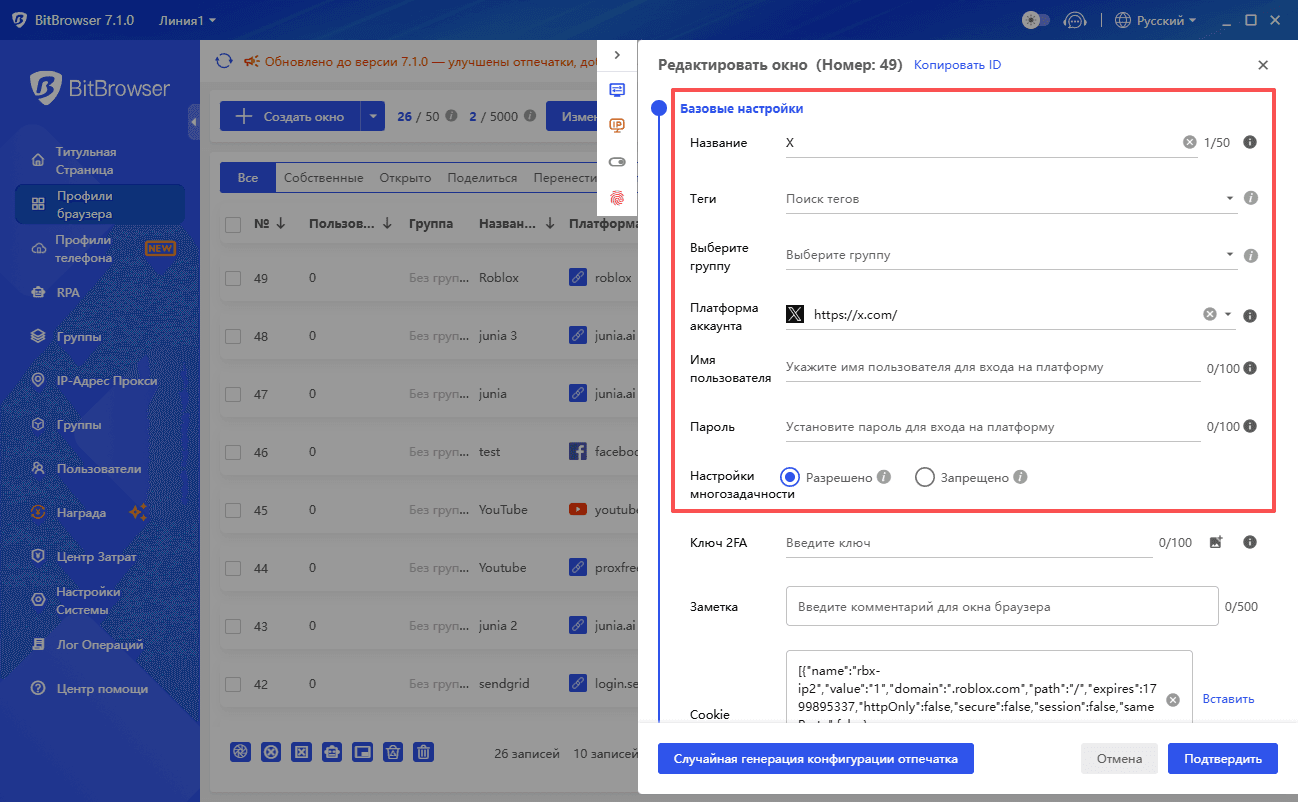Select the Запрещено radio button
This screenshot has height=802, width=1298.
pos(925,477)
